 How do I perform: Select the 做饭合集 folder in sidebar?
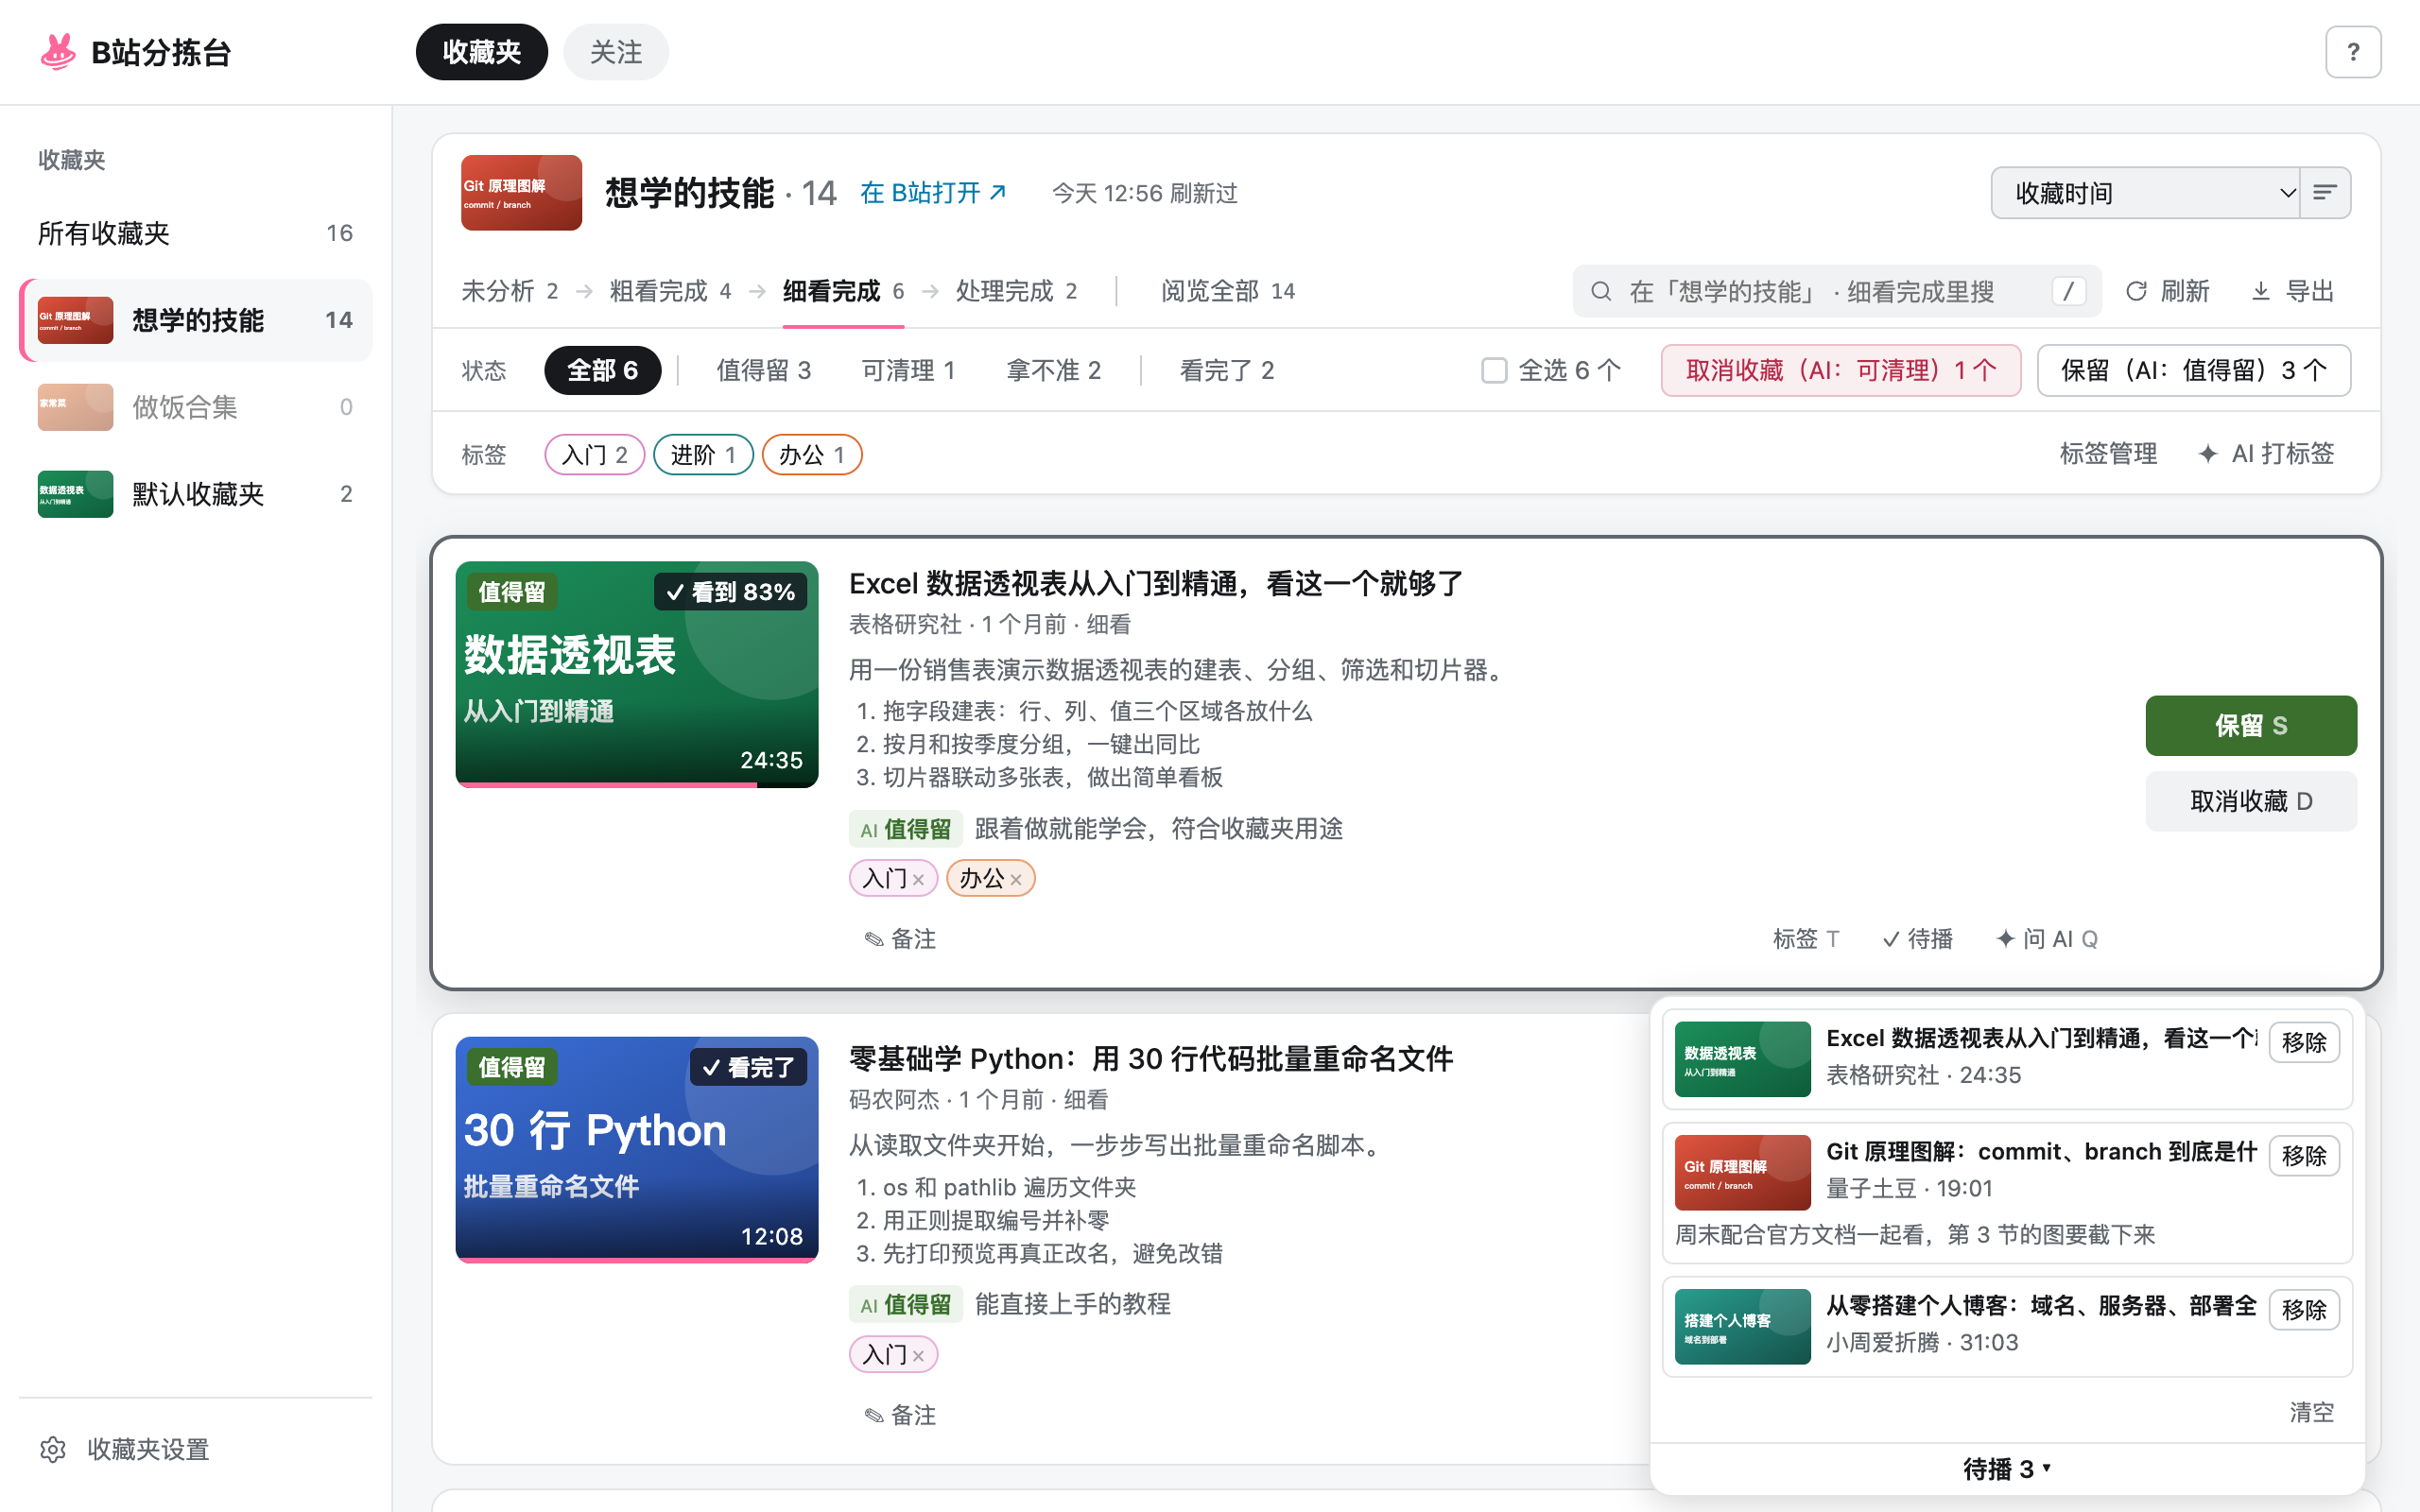(196, 407)
